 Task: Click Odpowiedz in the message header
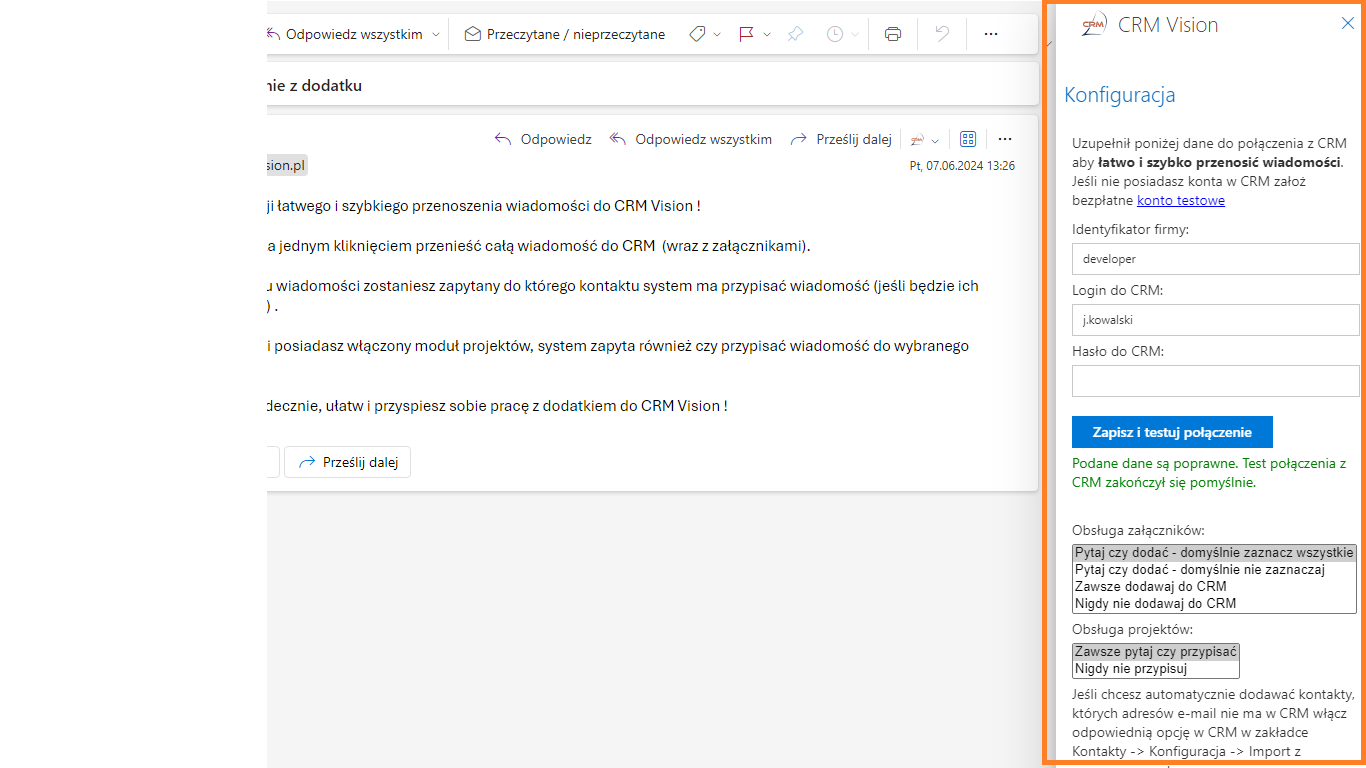point(543,139)
